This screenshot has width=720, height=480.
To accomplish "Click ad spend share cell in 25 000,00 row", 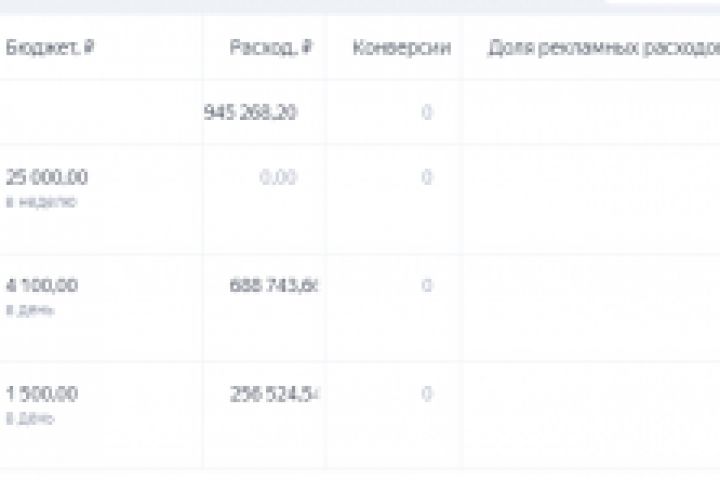I will pos(590,198).
